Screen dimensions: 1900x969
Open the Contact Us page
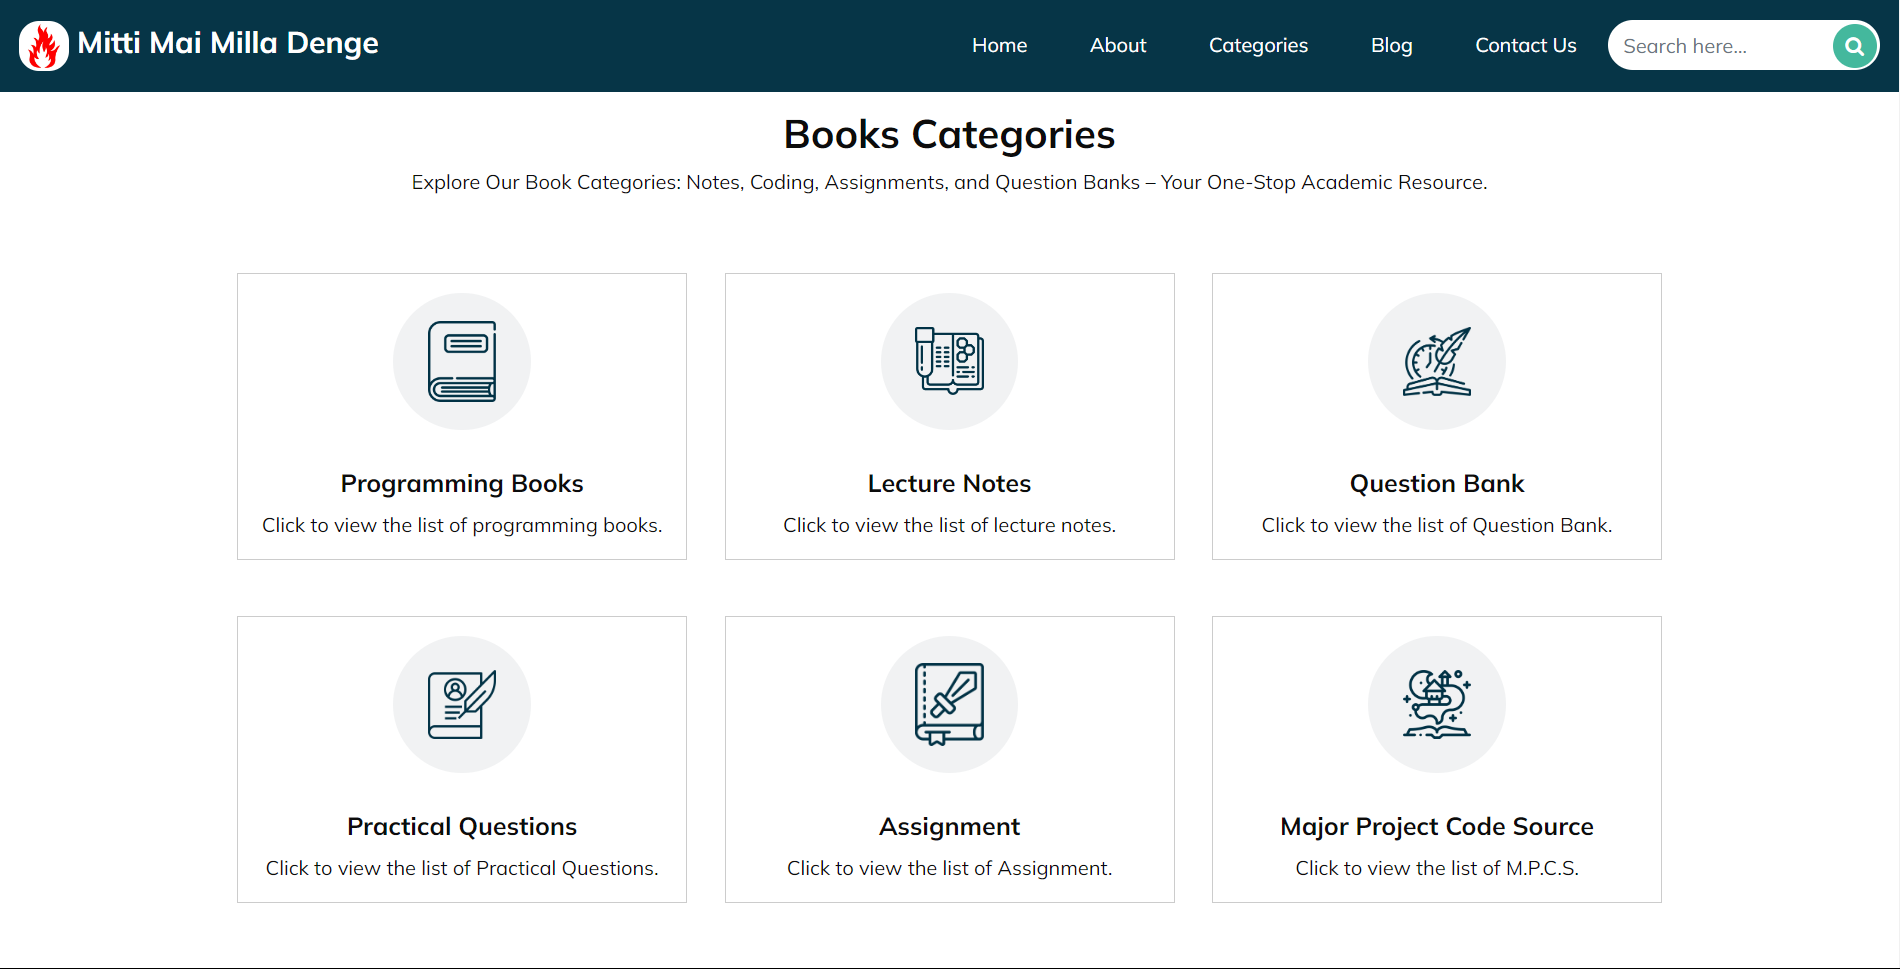tap(1525, 45)
